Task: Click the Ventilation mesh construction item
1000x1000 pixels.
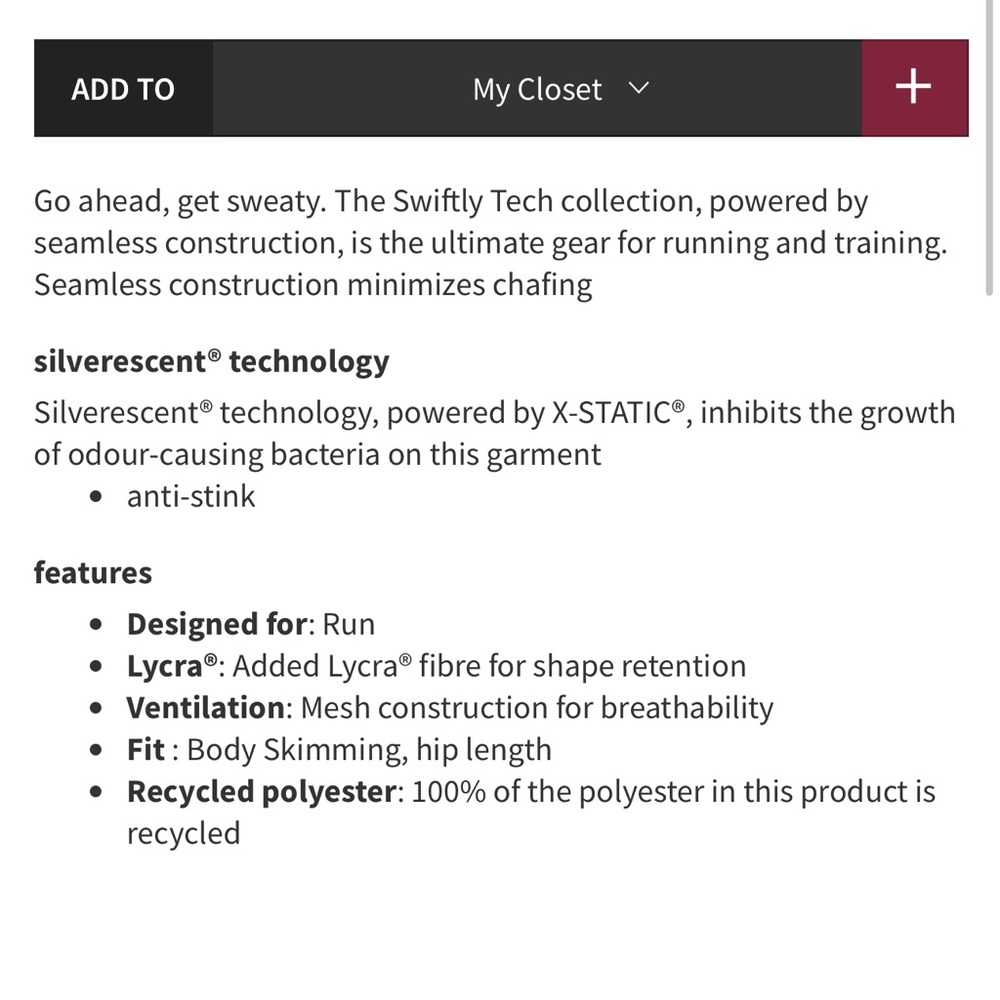Action: 450,708
